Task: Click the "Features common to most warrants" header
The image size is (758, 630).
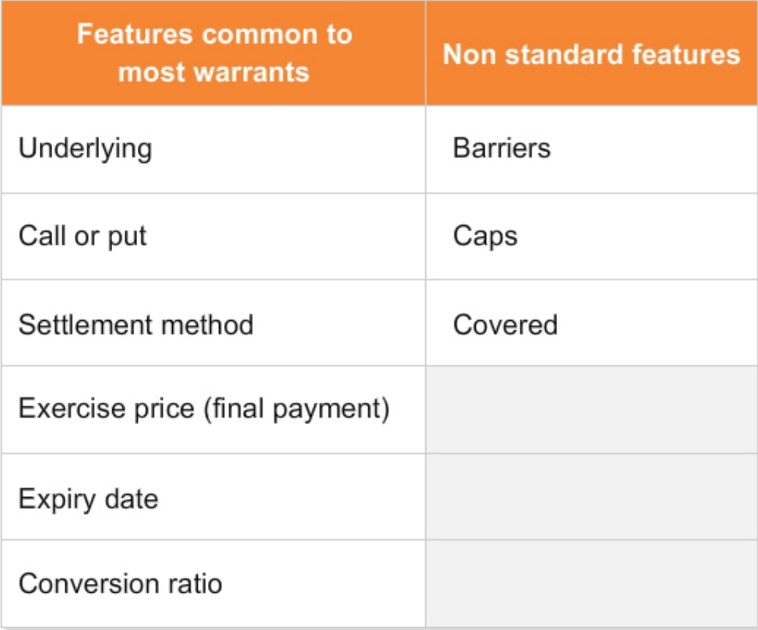Action: 213,53
